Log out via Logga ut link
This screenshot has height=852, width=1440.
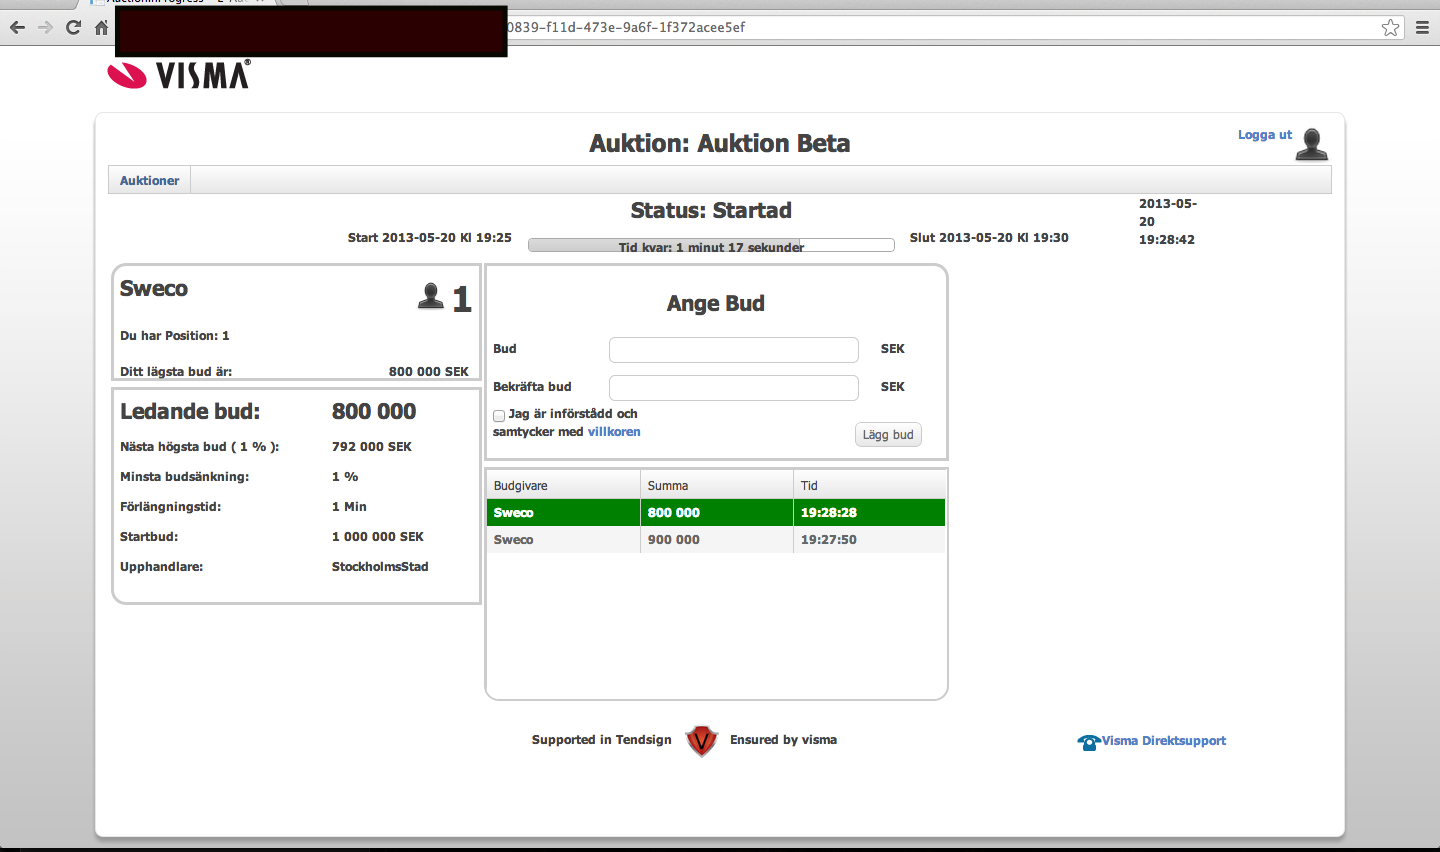tap(1264, 135)
